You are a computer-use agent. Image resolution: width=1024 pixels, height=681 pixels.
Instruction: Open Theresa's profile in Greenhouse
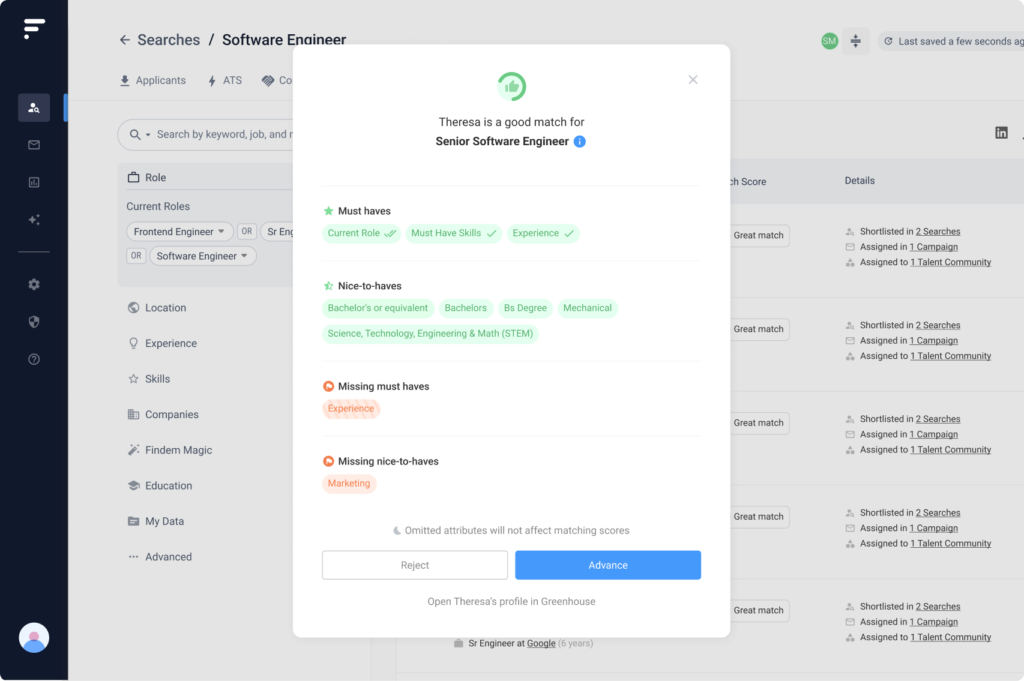click(511, 601)
